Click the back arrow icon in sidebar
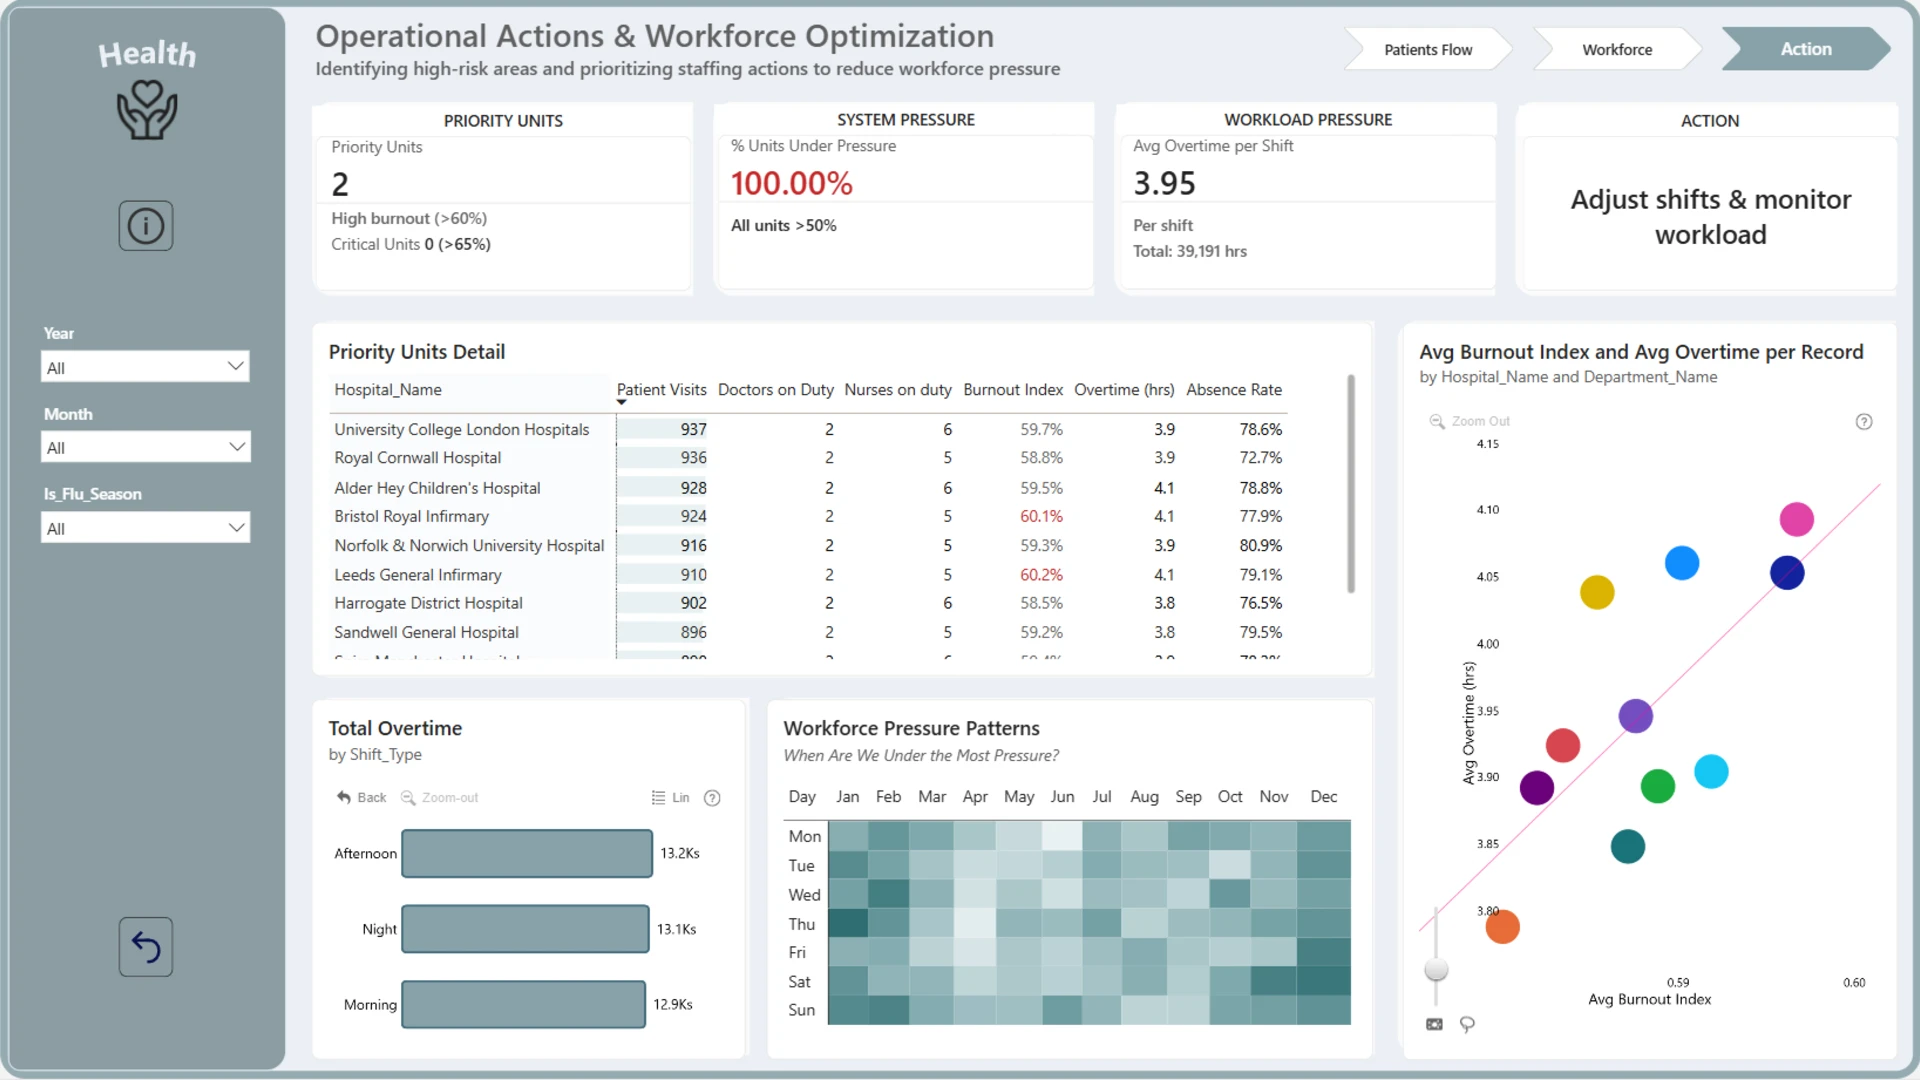The image size is (1920, 1080). pyautogui.click(x=146, y=946)
